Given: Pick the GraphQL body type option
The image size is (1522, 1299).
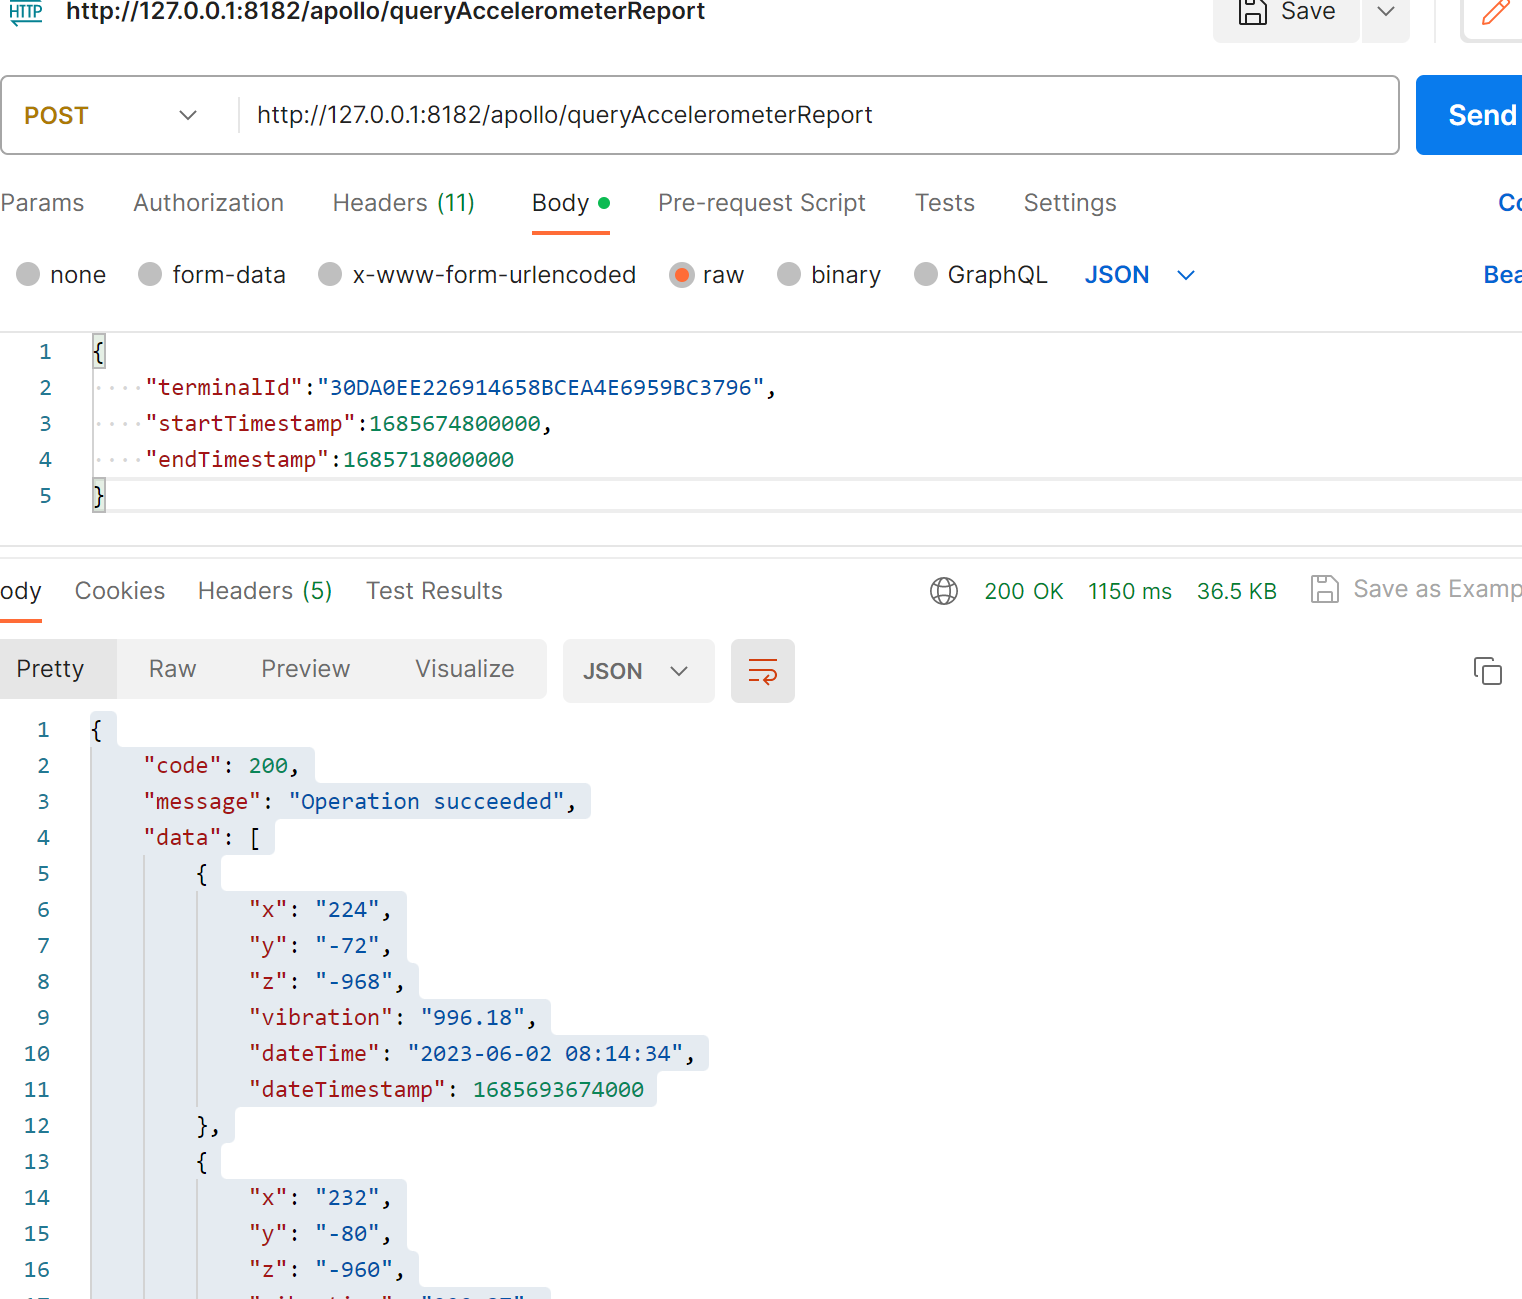Looking at the screenshot, I should 926,275.
